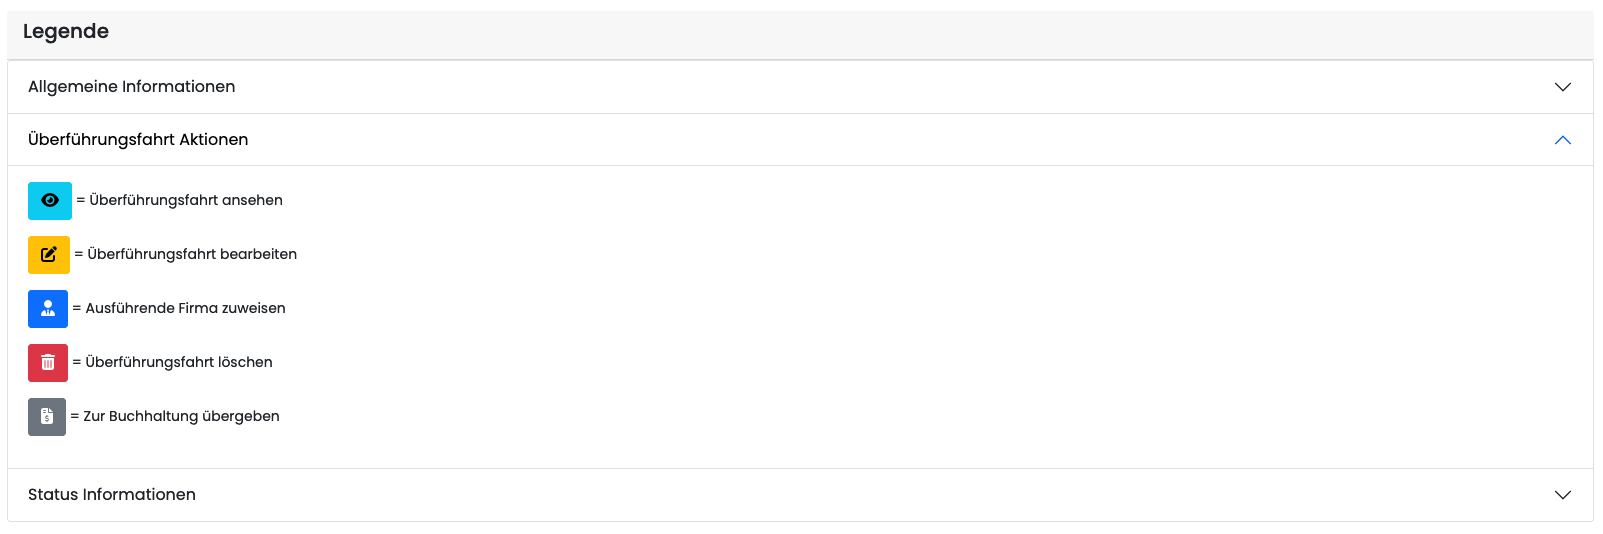
Task: Click the Ausführende Firma zuweisen legend label
Action: point(185,309)
